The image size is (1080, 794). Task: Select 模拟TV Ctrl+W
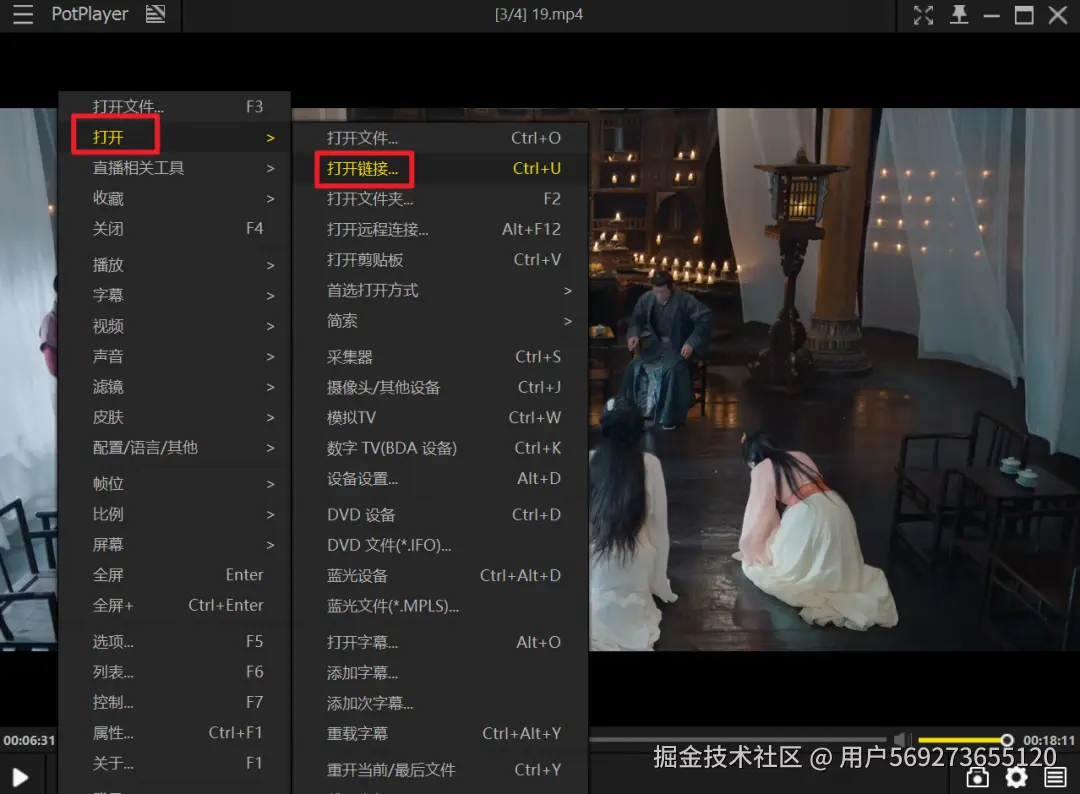click(441, 418)
